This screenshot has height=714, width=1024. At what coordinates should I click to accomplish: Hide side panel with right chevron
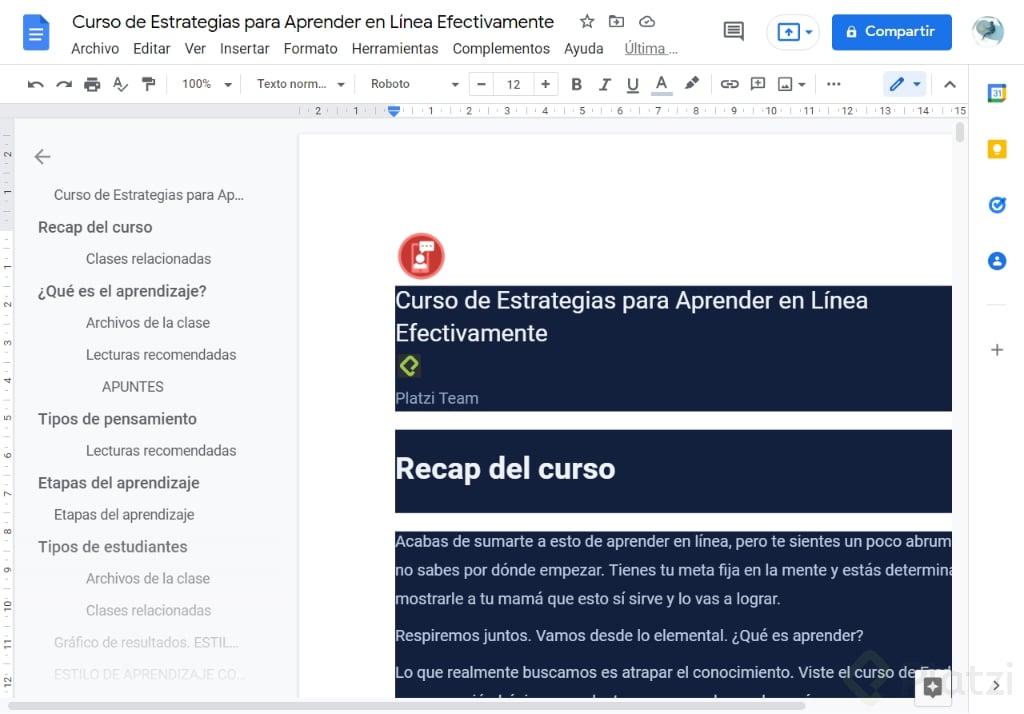coord(996,685)
